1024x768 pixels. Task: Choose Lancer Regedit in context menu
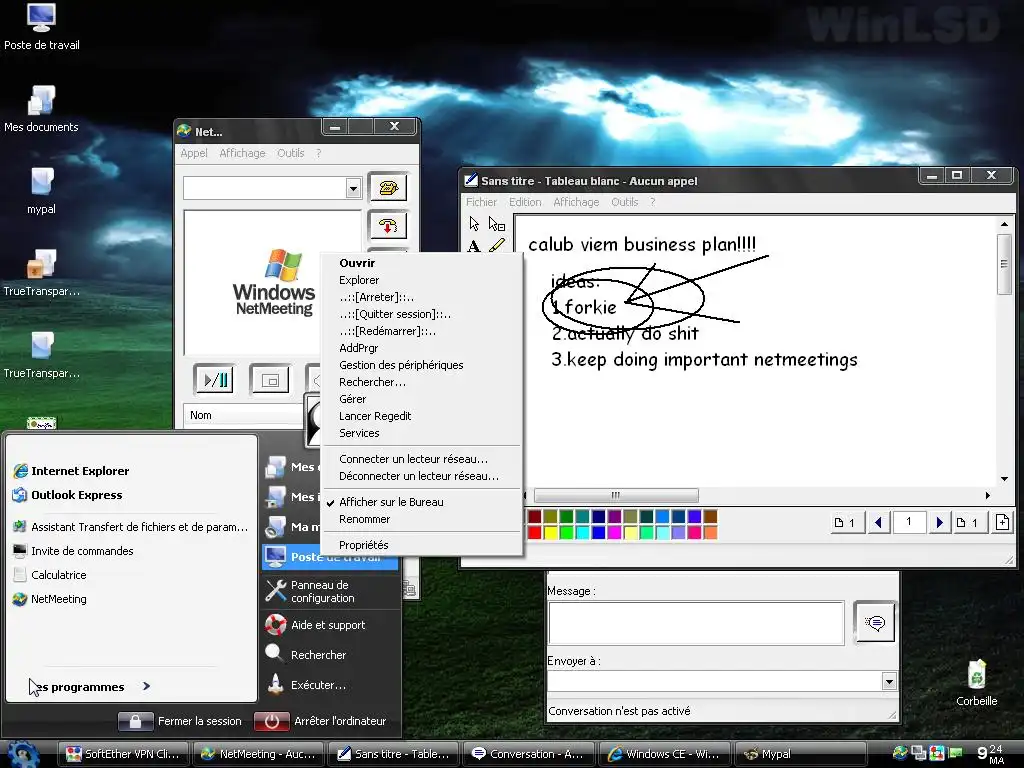pos(423,416)
